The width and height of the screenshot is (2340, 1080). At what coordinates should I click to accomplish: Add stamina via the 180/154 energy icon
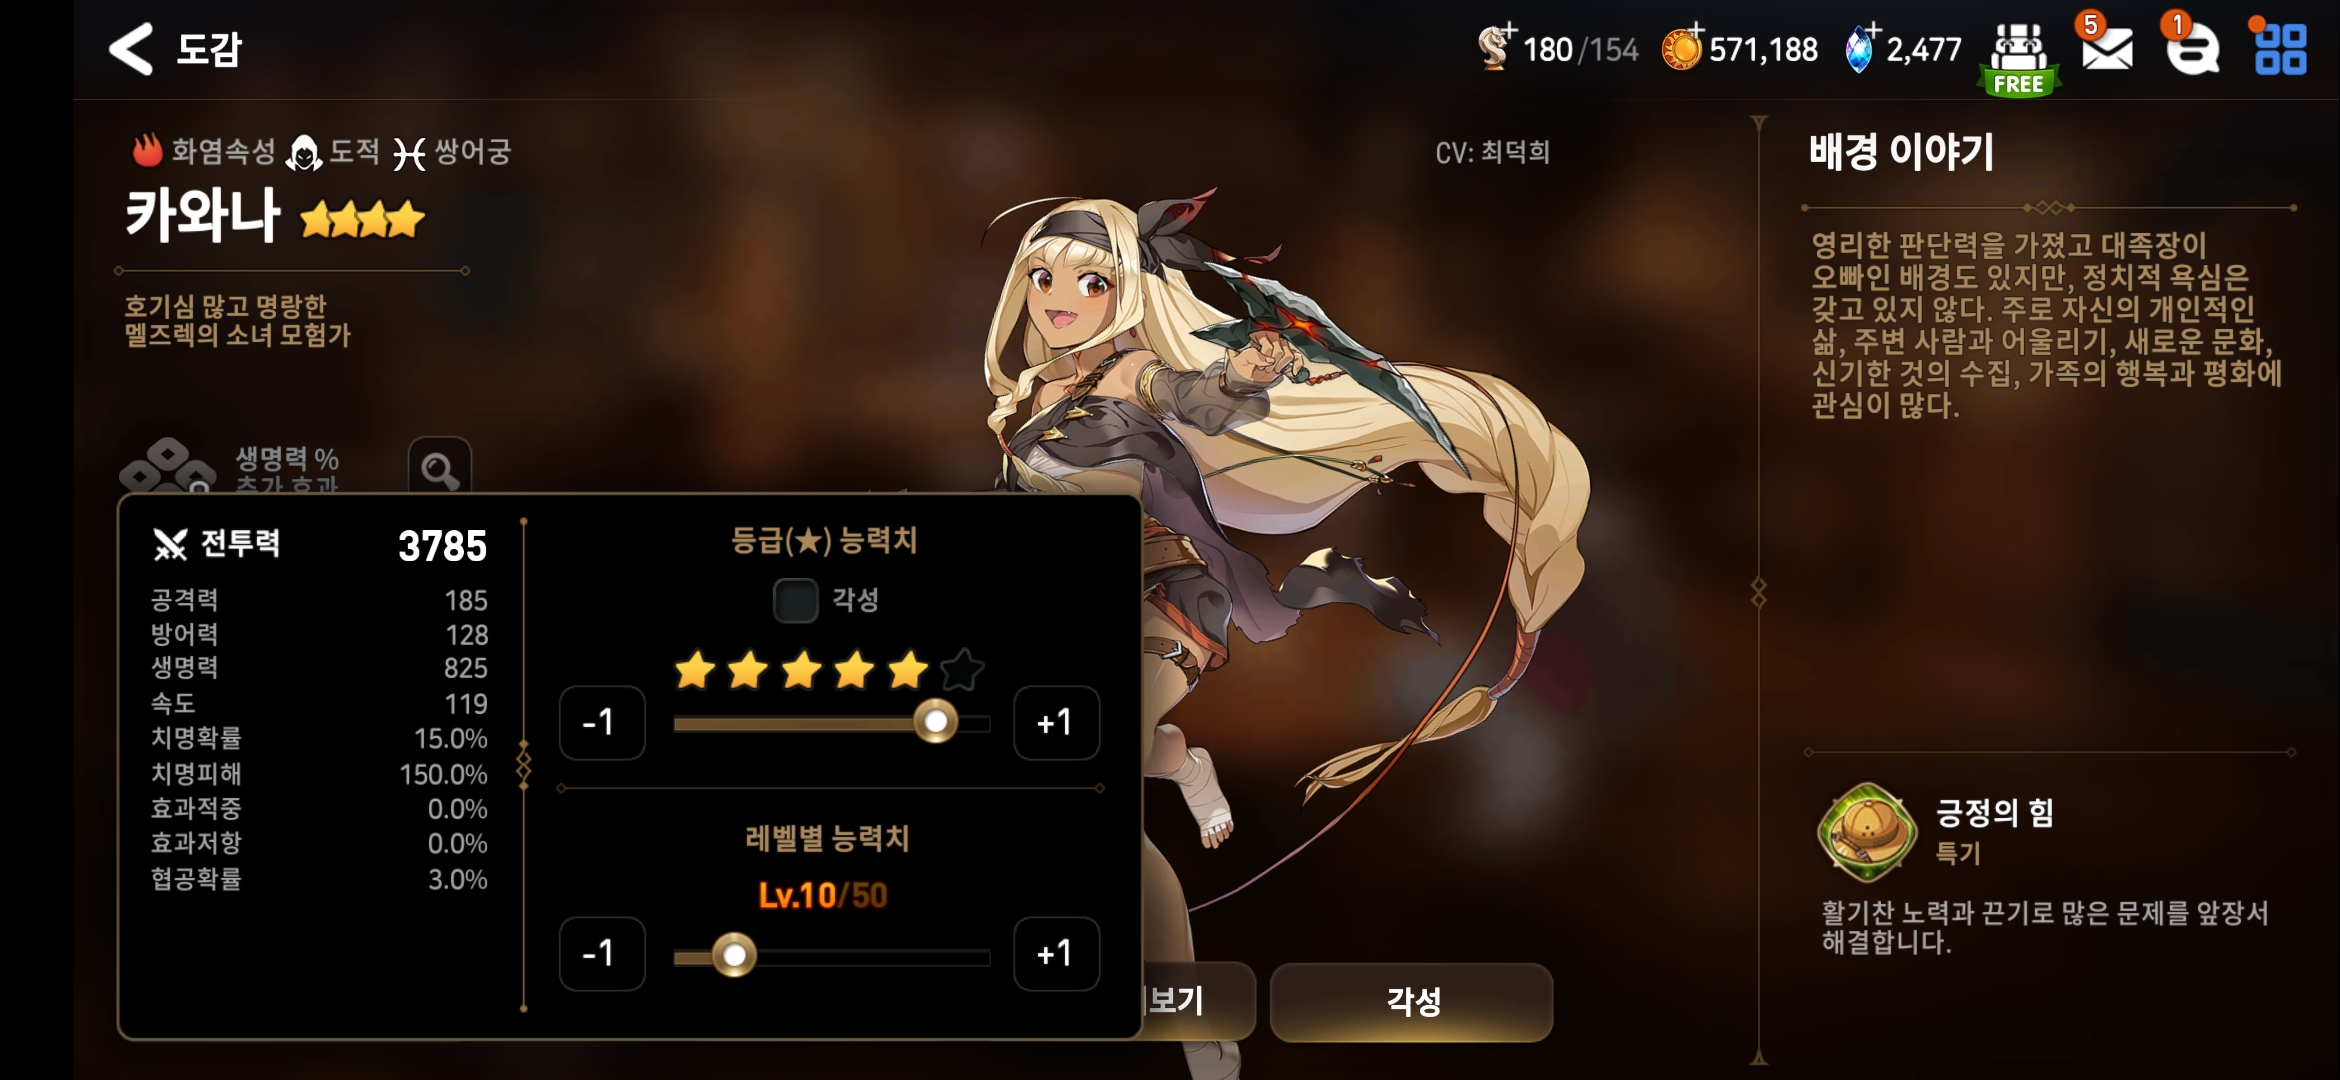click(1496, 47)
